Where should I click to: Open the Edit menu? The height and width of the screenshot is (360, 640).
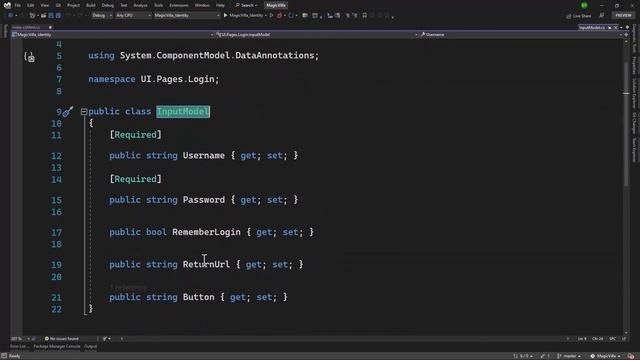(31, 5)
